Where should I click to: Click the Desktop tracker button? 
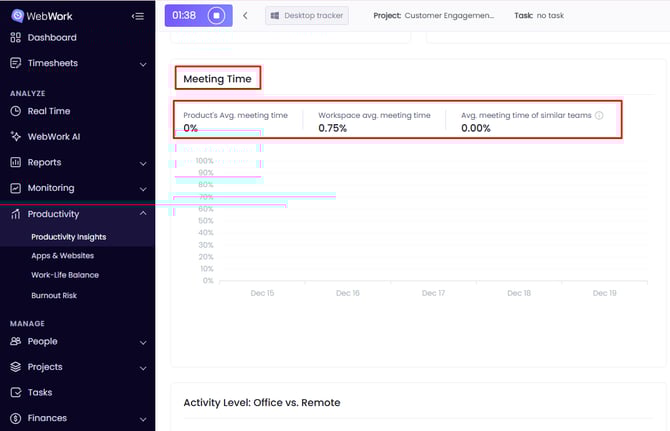(x=307, y=16)
